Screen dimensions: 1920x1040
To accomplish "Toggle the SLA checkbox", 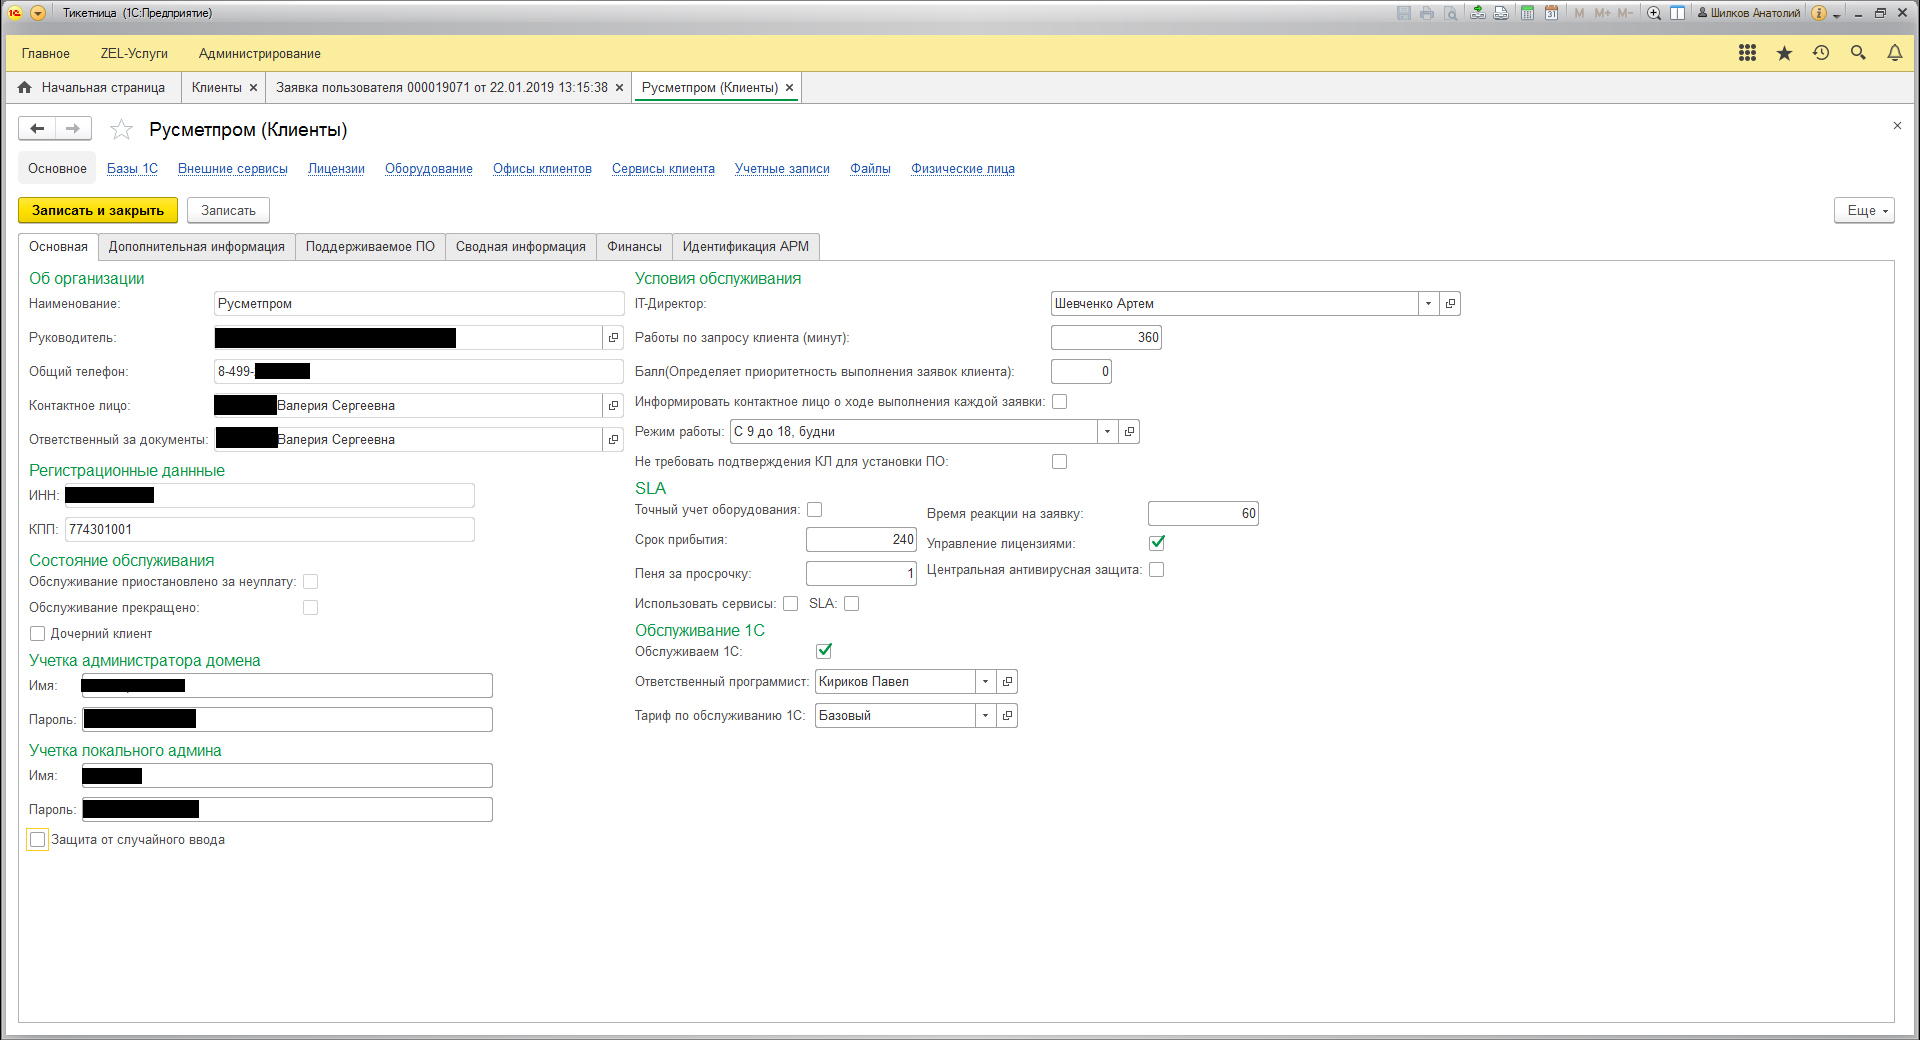I will [x=852, y=604].
